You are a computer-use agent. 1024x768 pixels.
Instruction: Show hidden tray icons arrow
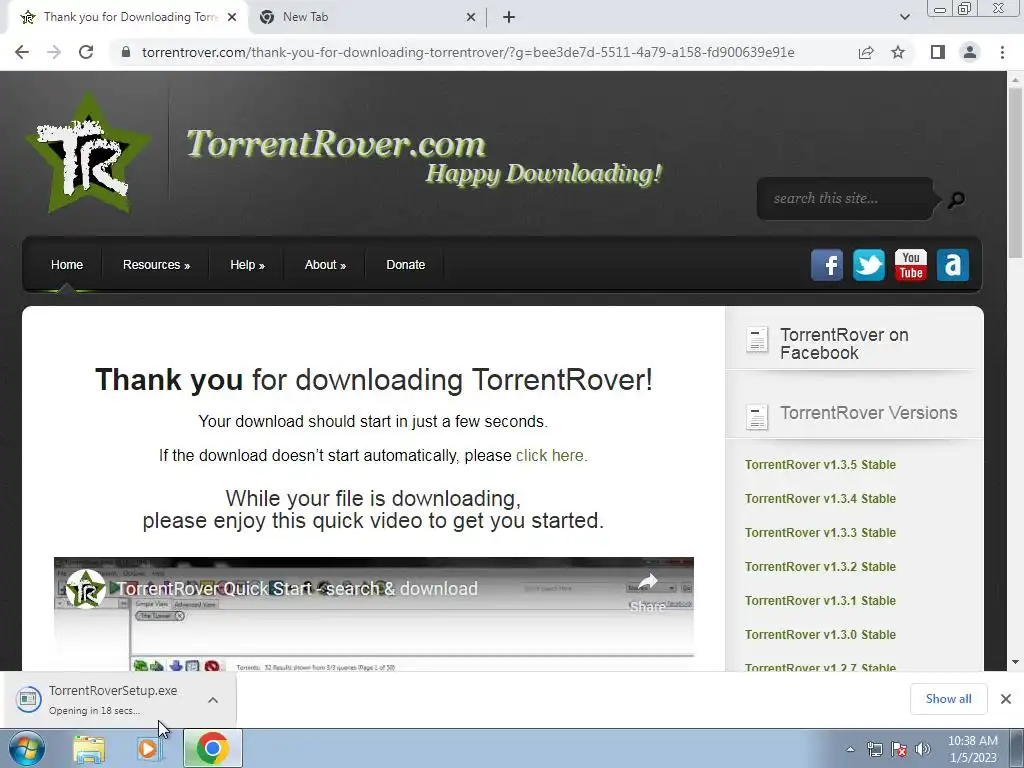[850, 750]
